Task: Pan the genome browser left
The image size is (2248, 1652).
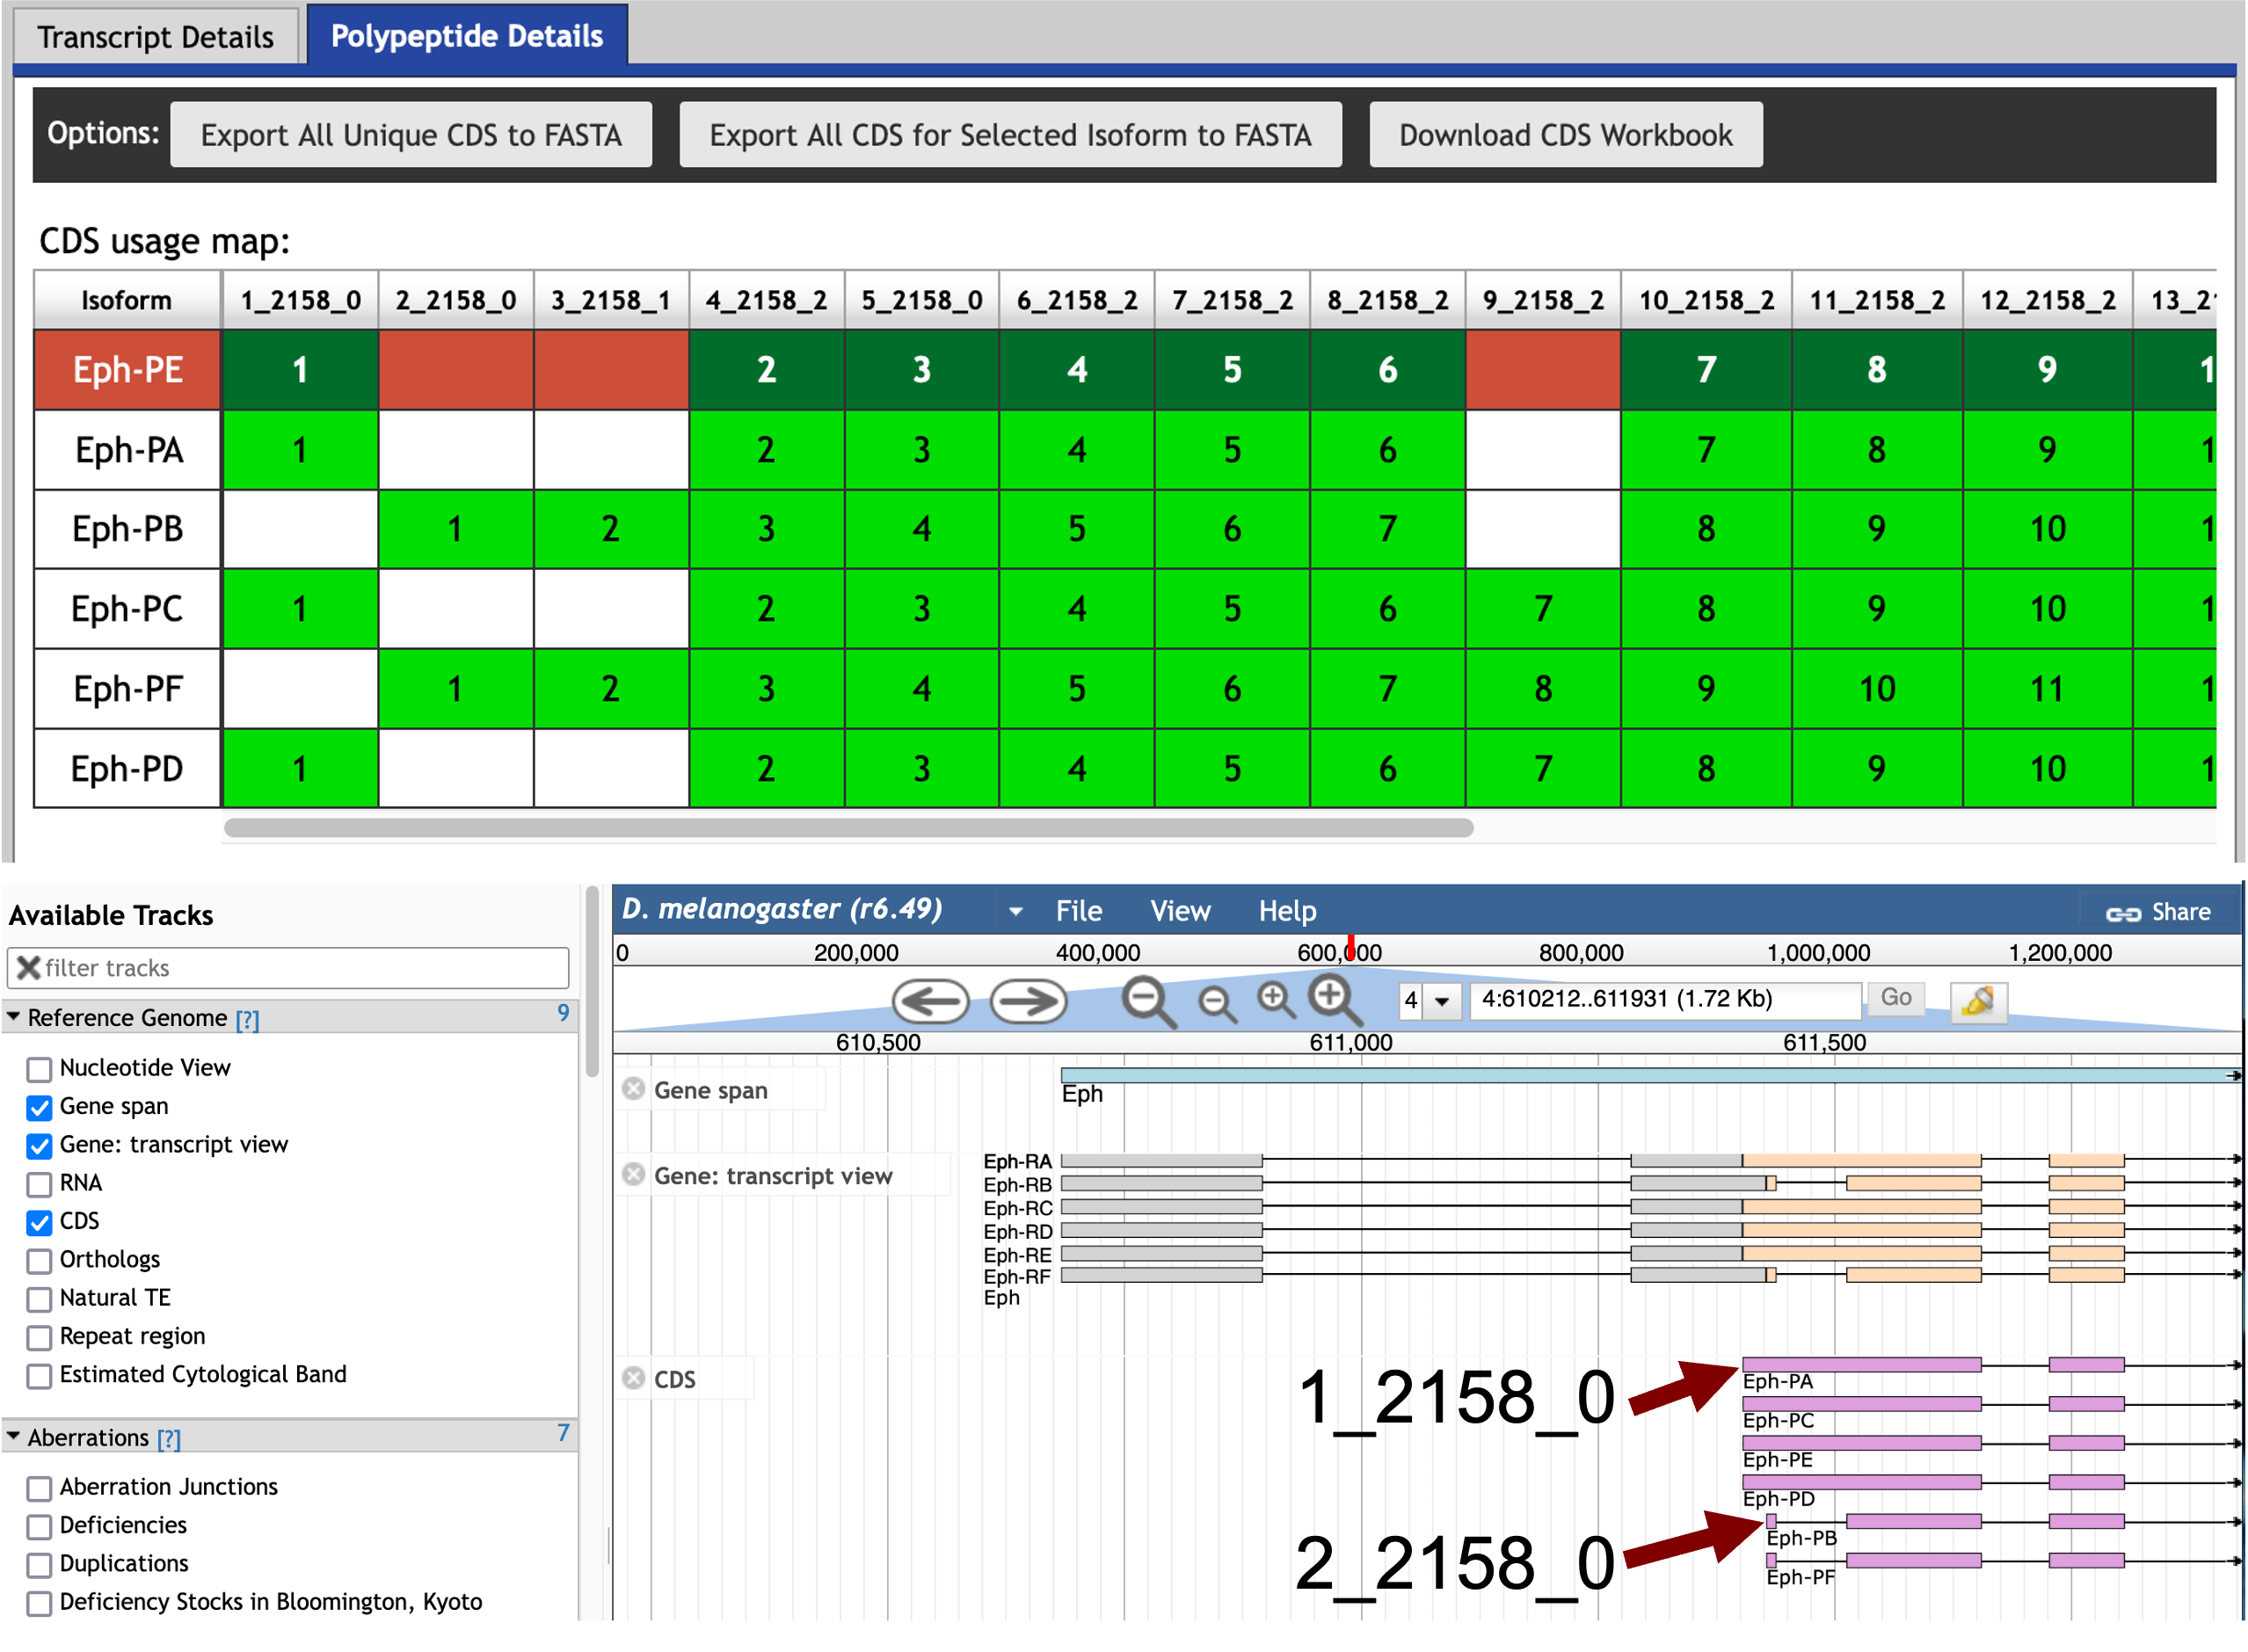Action: (x=930, y=1001)
